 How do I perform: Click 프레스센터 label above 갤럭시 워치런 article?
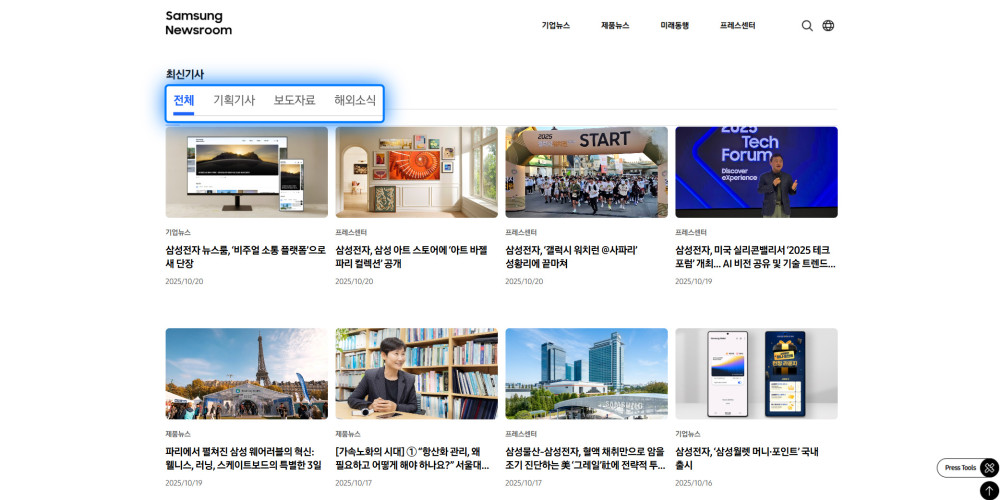(x=521, y=233)
